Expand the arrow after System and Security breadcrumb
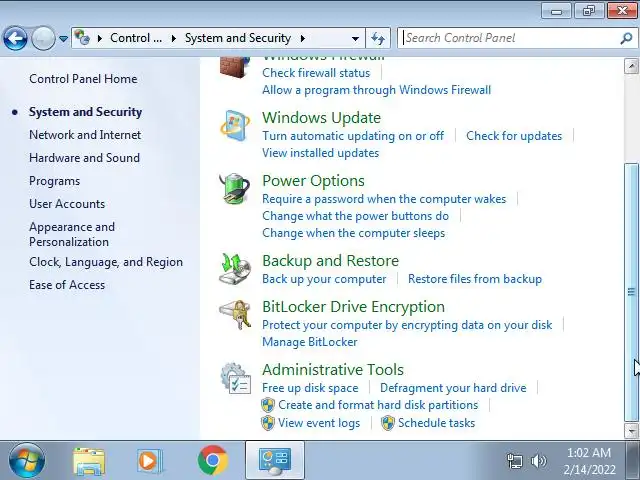The width and height of the screenshot is (640, 480). point(302,38)
